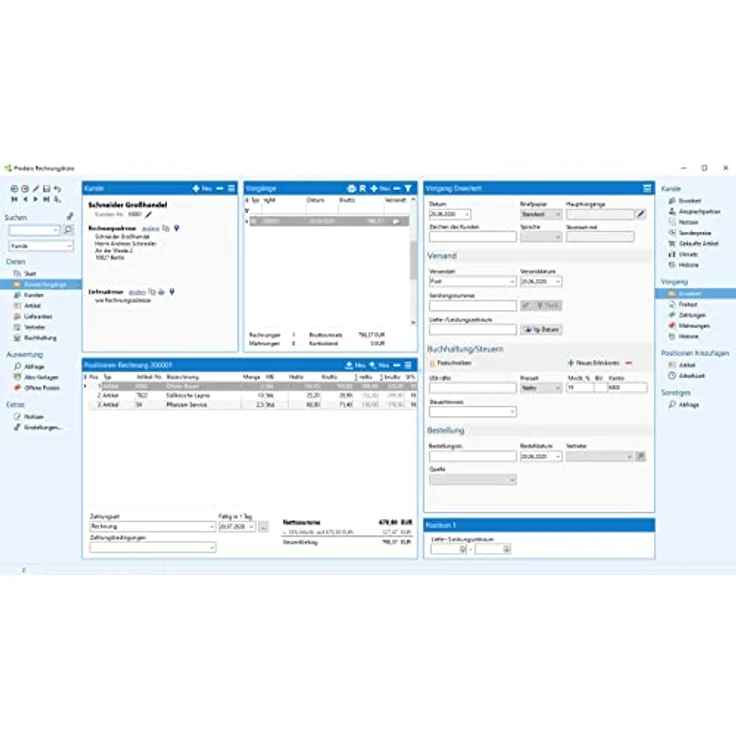Click ändern link beside Rechnungsadresse

pyautogui.click(x=151, y=229)
